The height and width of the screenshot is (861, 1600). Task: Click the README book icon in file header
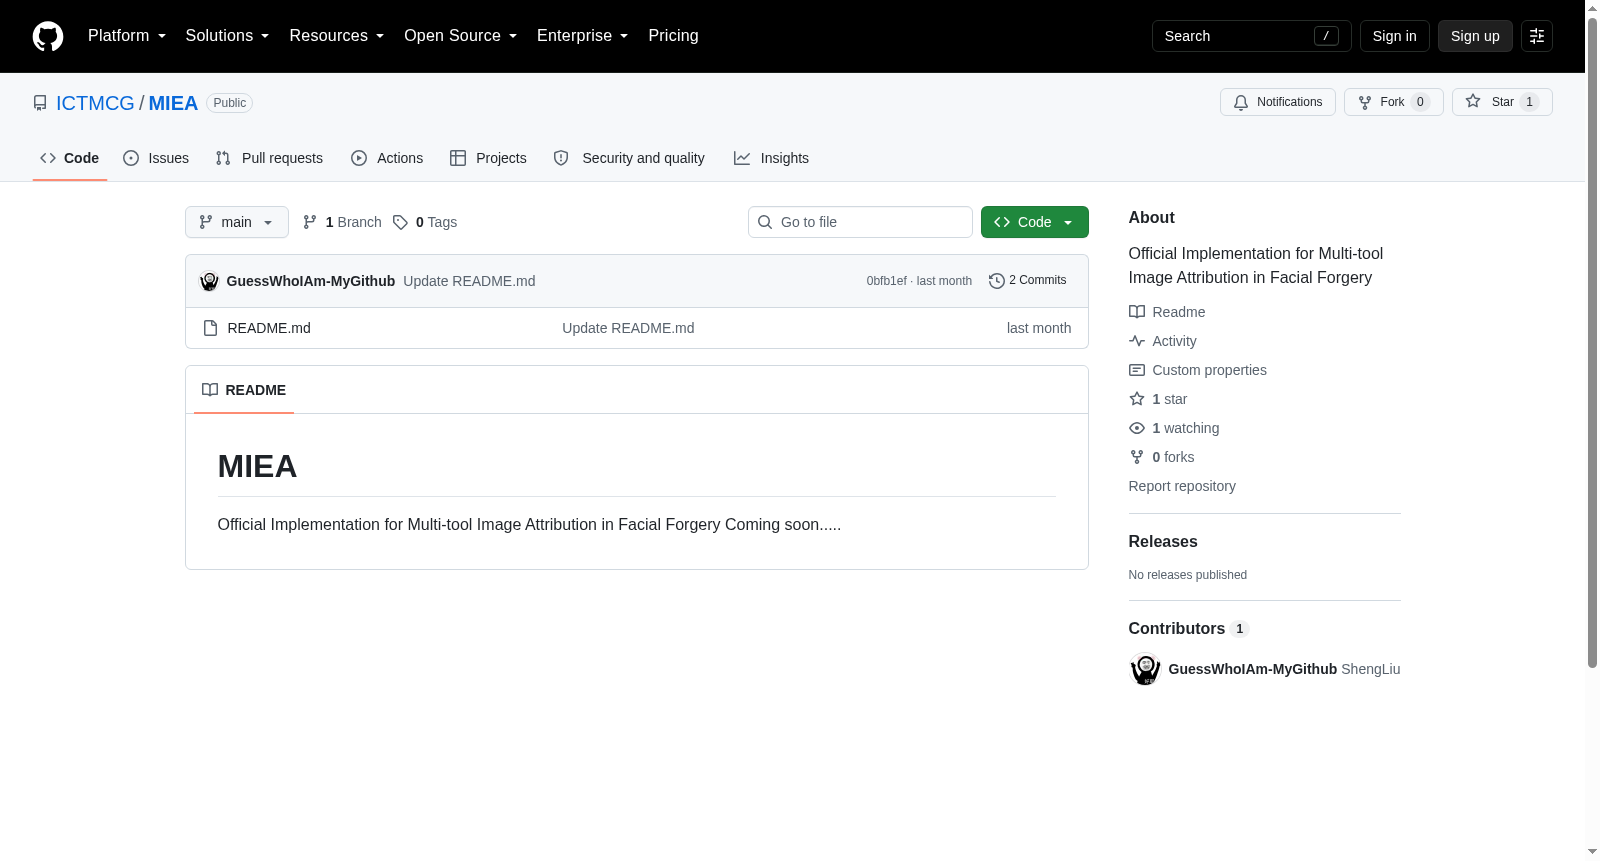(x=210, y=390)
